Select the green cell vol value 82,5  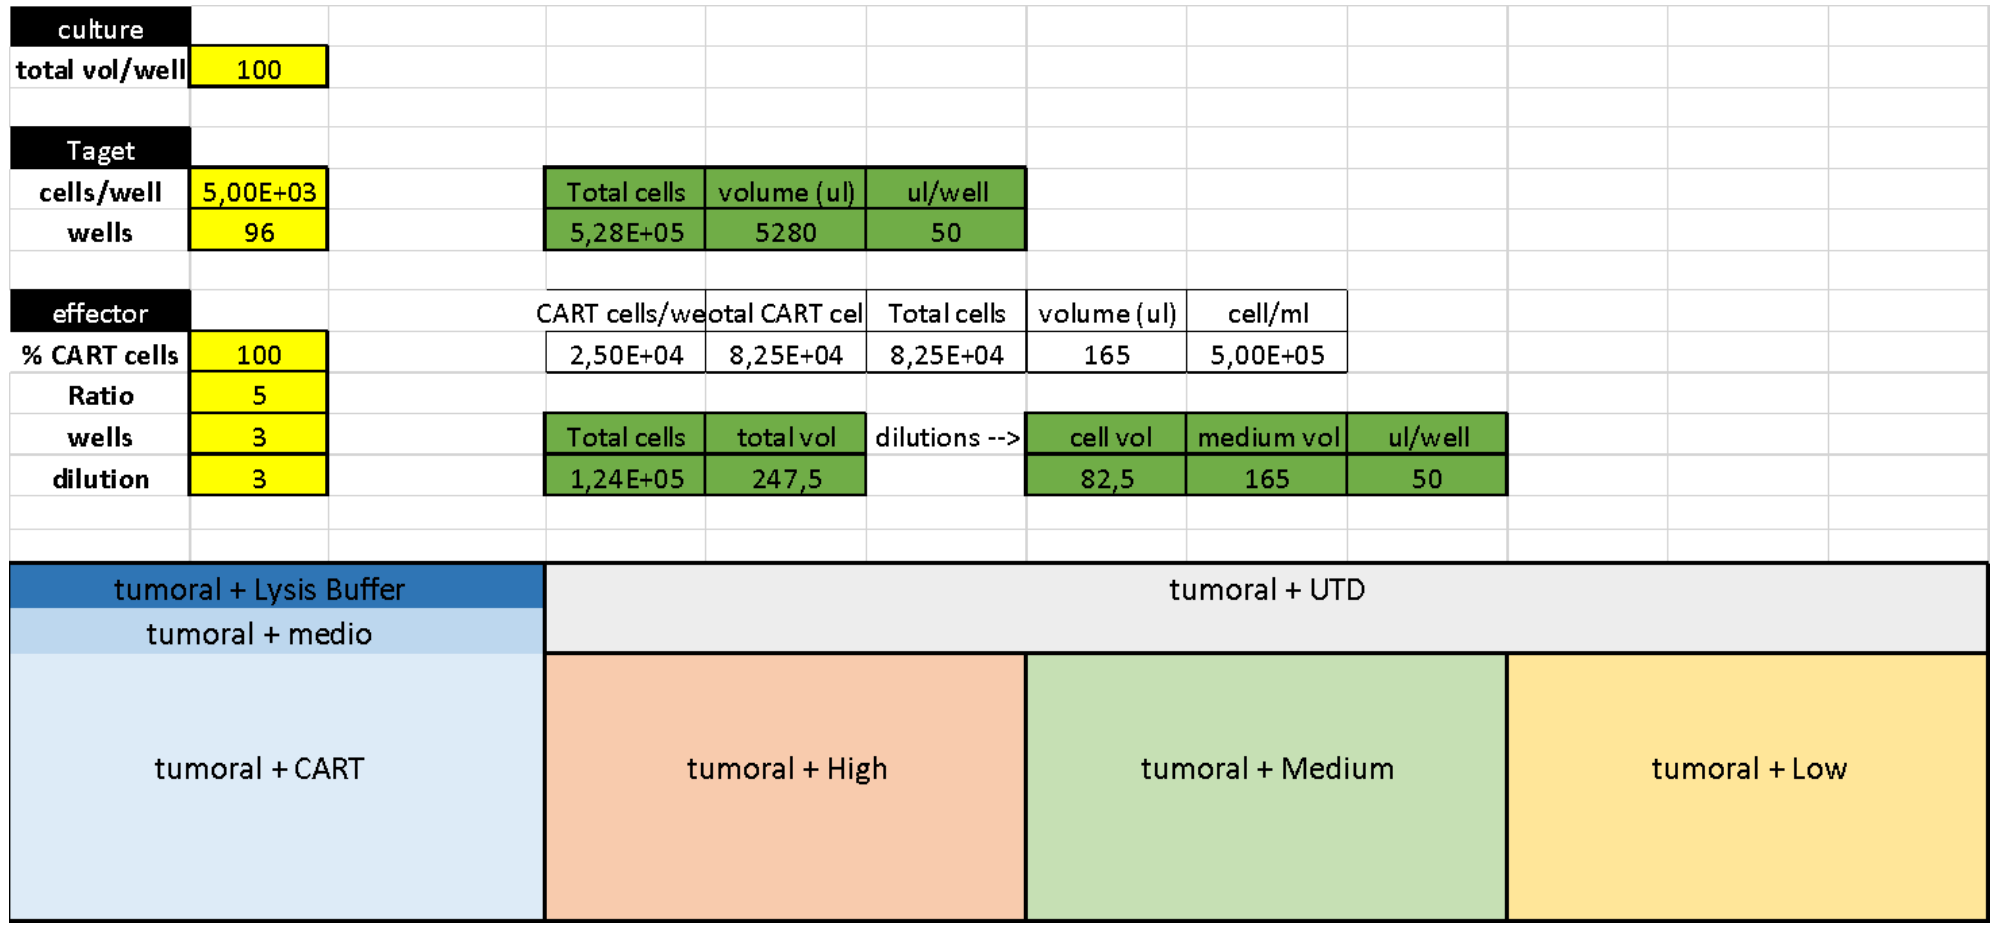click(x=1106, y=478)
